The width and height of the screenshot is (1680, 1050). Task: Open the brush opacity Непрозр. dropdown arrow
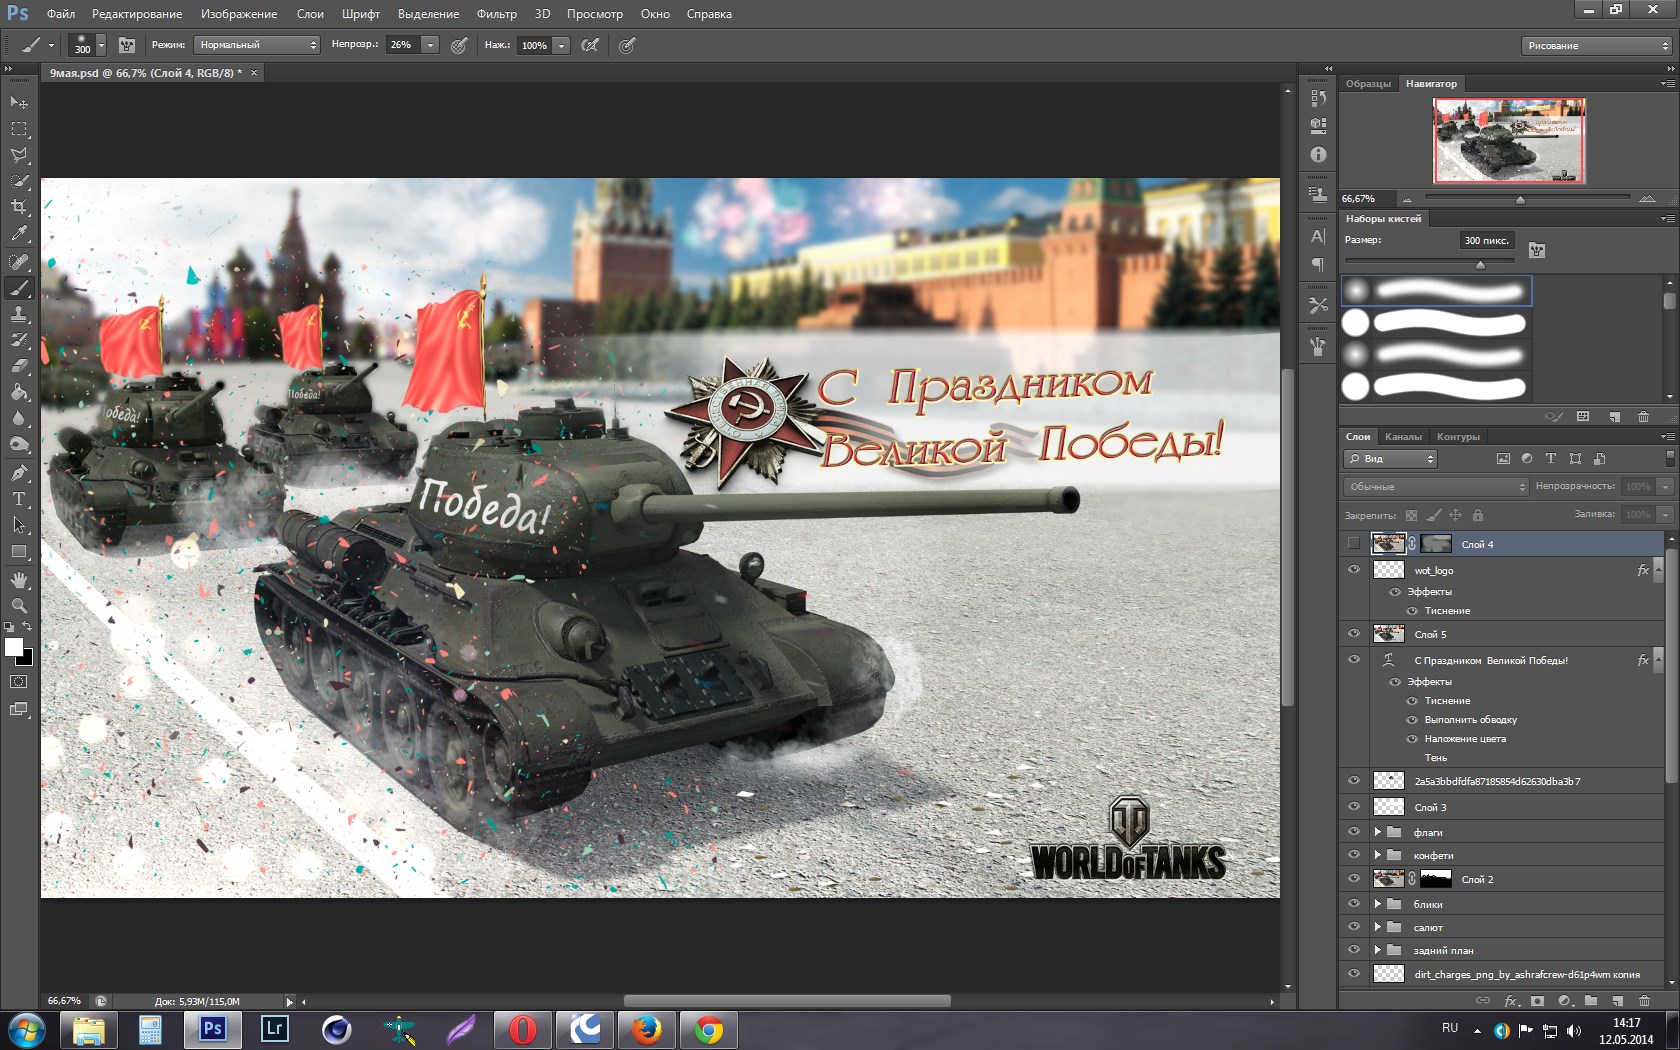(x=430, y=45)
